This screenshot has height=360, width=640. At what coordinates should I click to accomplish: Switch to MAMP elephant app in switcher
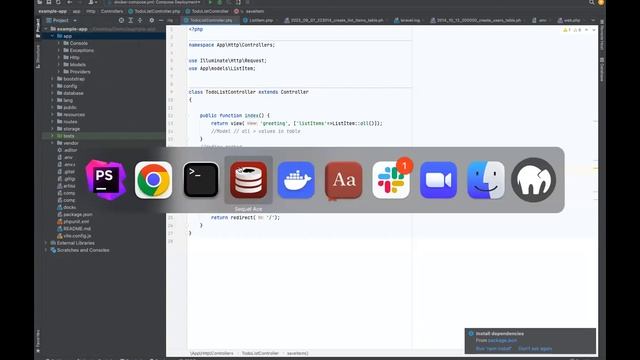(533, 180)
